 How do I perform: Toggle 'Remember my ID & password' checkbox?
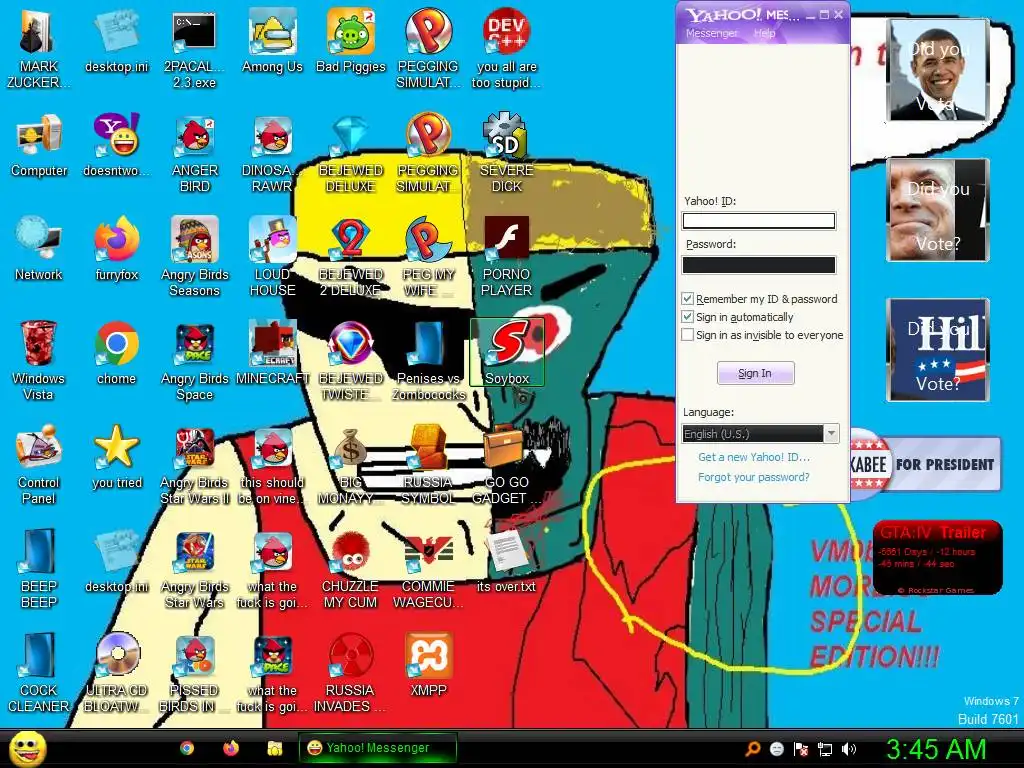[687, 299]
